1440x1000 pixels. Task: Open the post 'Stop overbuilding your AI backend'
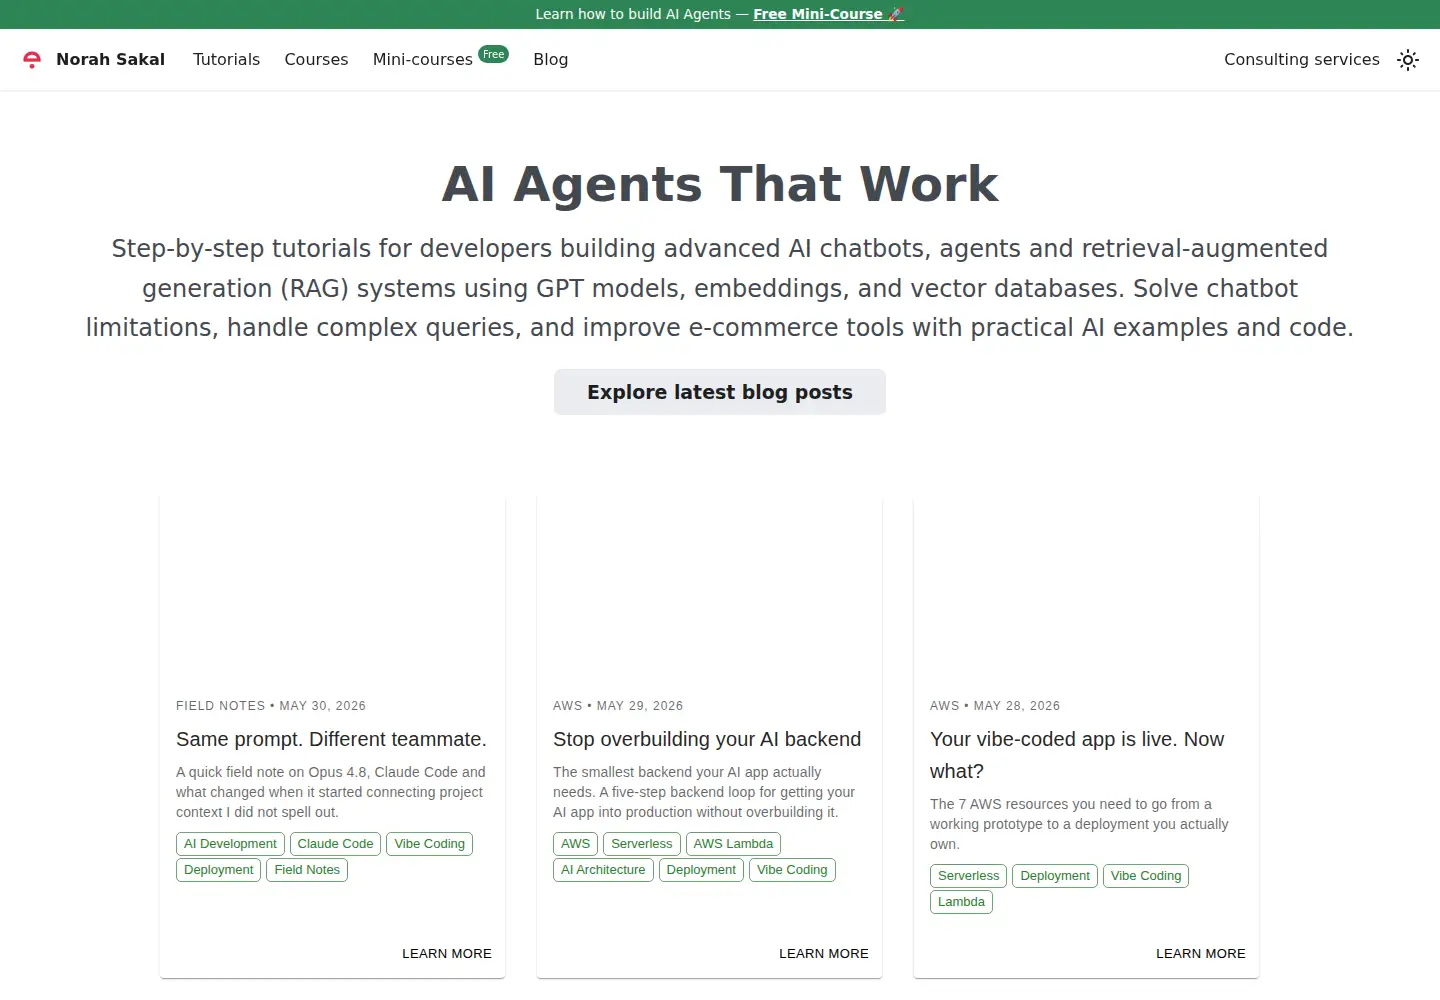[x=707, y=739]
